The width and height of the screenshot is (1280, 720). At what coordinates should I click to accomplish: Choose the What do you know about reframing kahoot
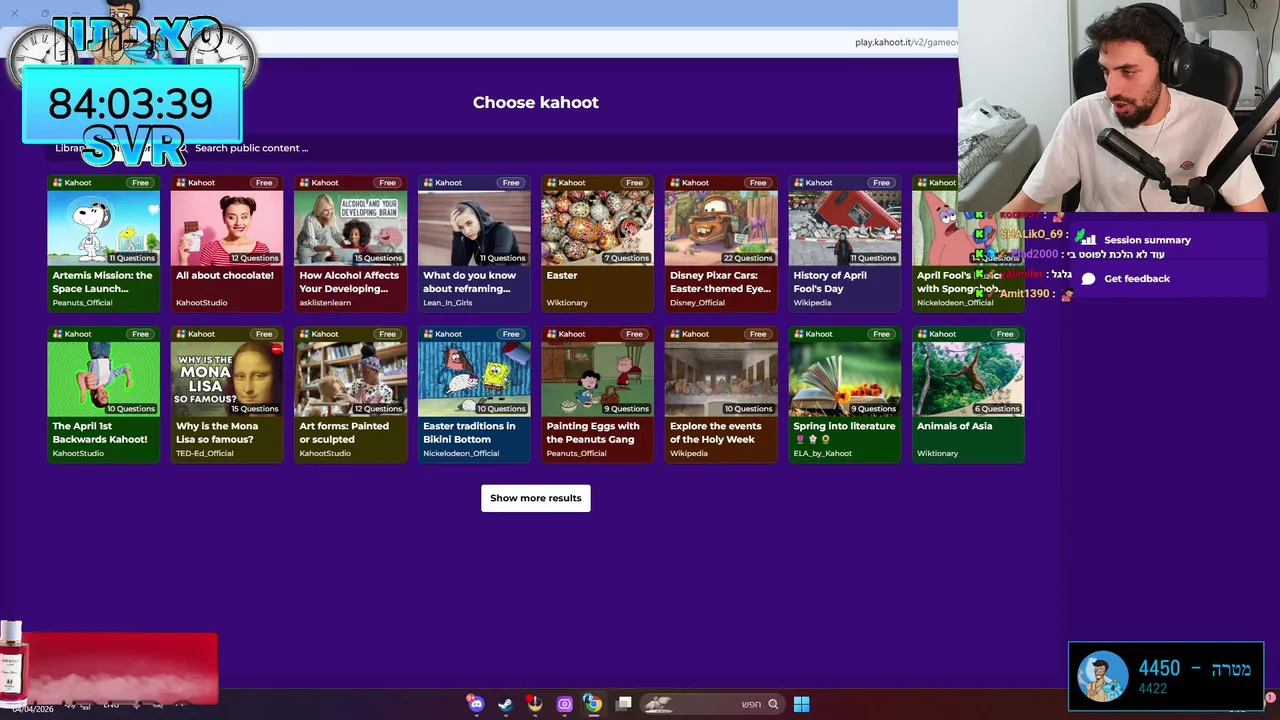click(474, 243)
